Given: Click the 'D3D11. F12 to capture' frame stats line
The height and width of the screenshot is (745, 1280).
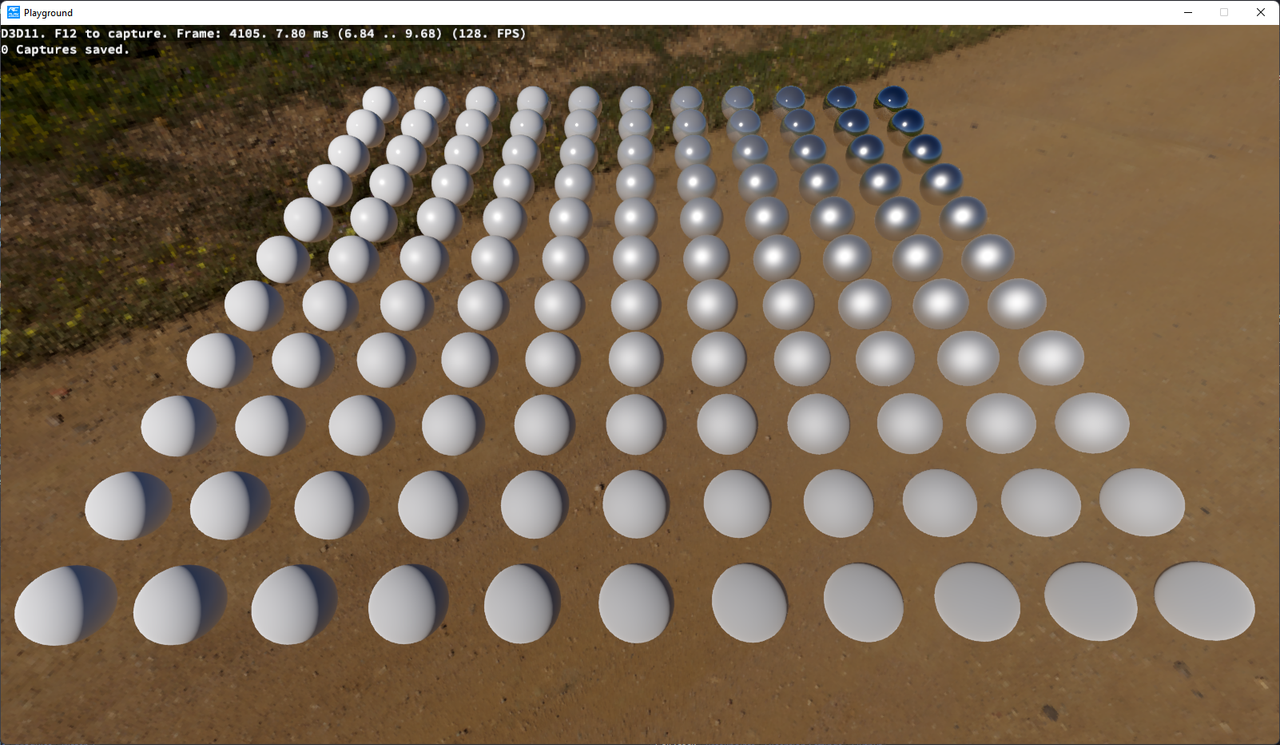Looking at the screenshot, I should 264,34.
